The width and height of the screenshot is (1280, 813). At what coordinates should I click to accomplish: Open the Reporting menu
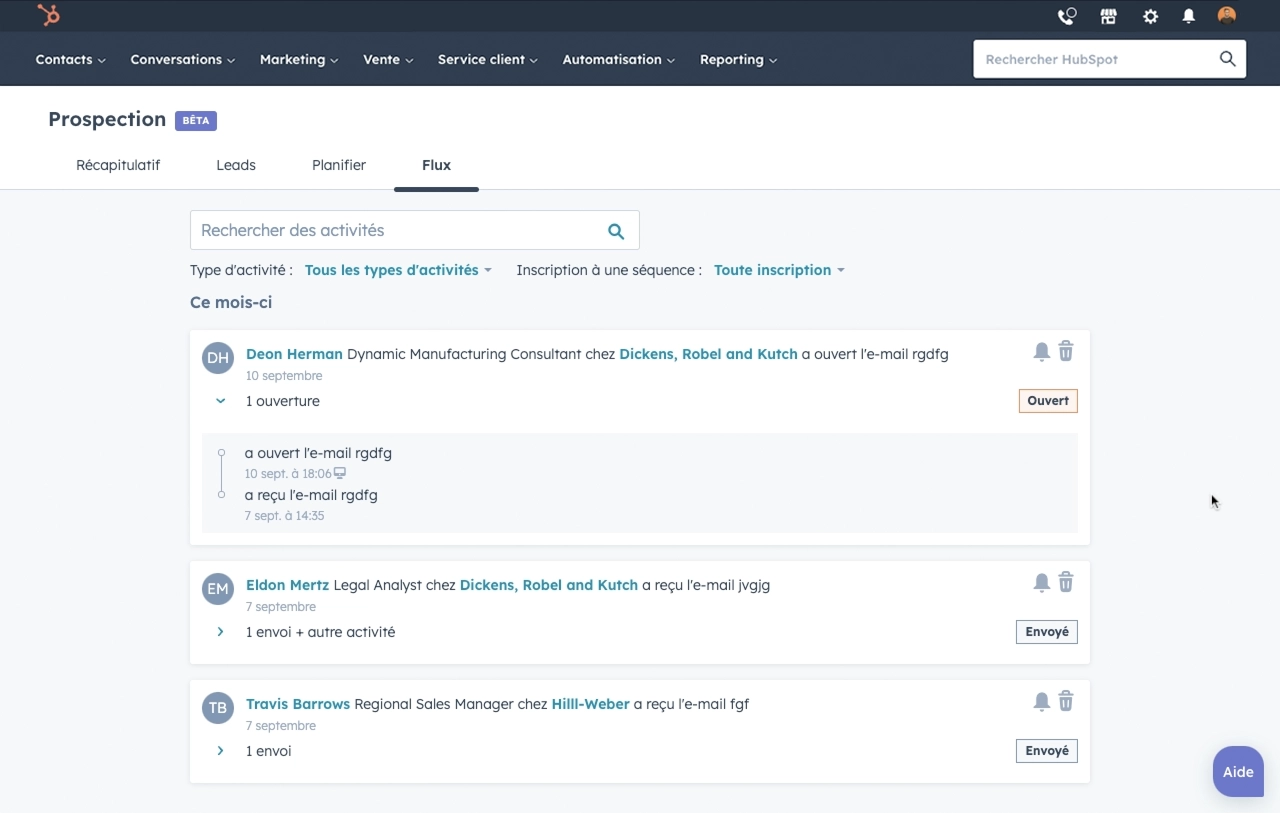click(x=738, y=59)
